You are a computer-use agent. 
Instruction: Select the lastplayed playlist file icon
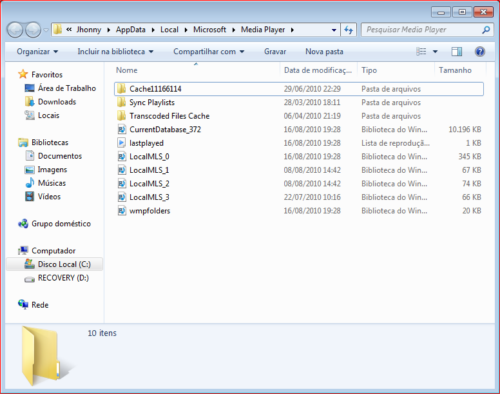(122, 143)
